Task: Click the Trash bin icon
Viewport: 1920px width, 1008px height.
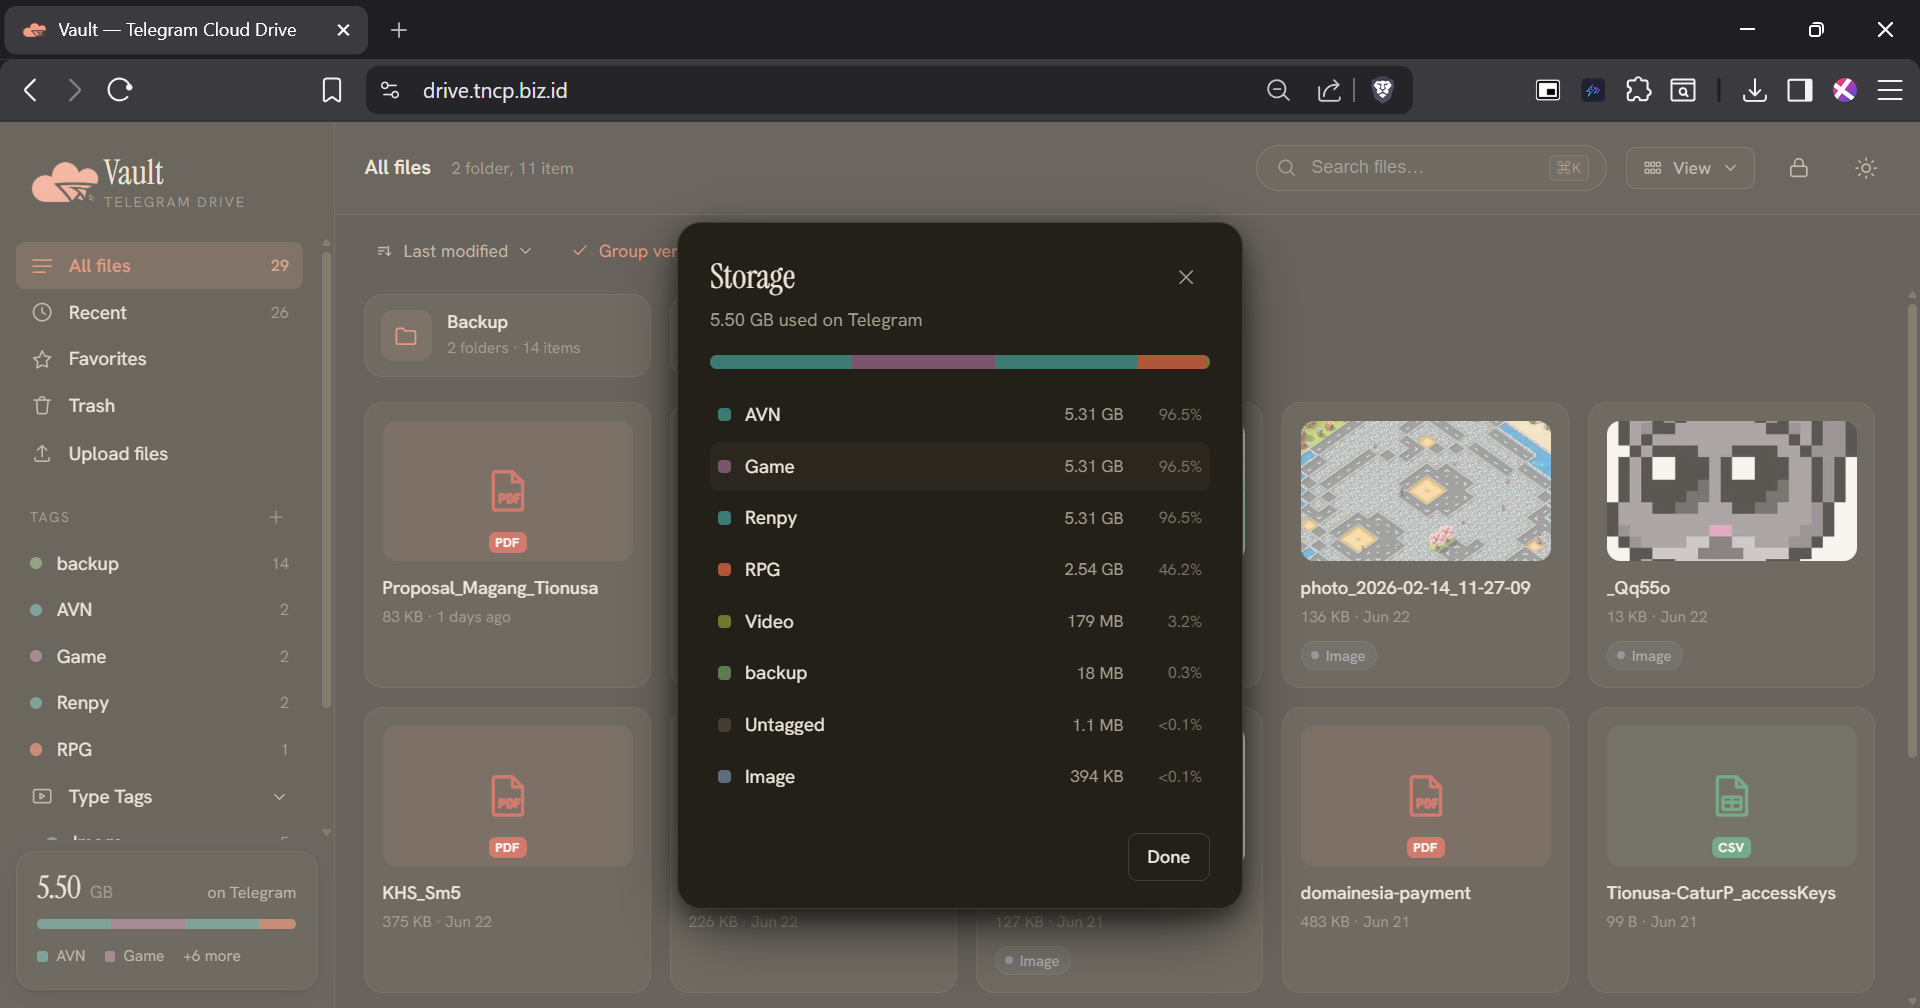Action: 42,406
